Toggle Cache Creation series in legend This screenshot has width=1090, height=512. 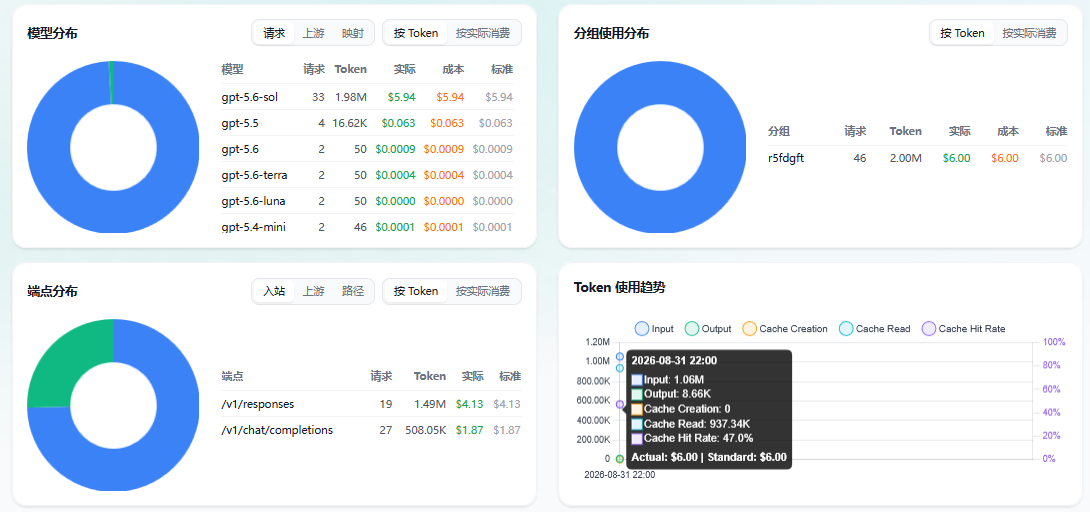[785, 329]
